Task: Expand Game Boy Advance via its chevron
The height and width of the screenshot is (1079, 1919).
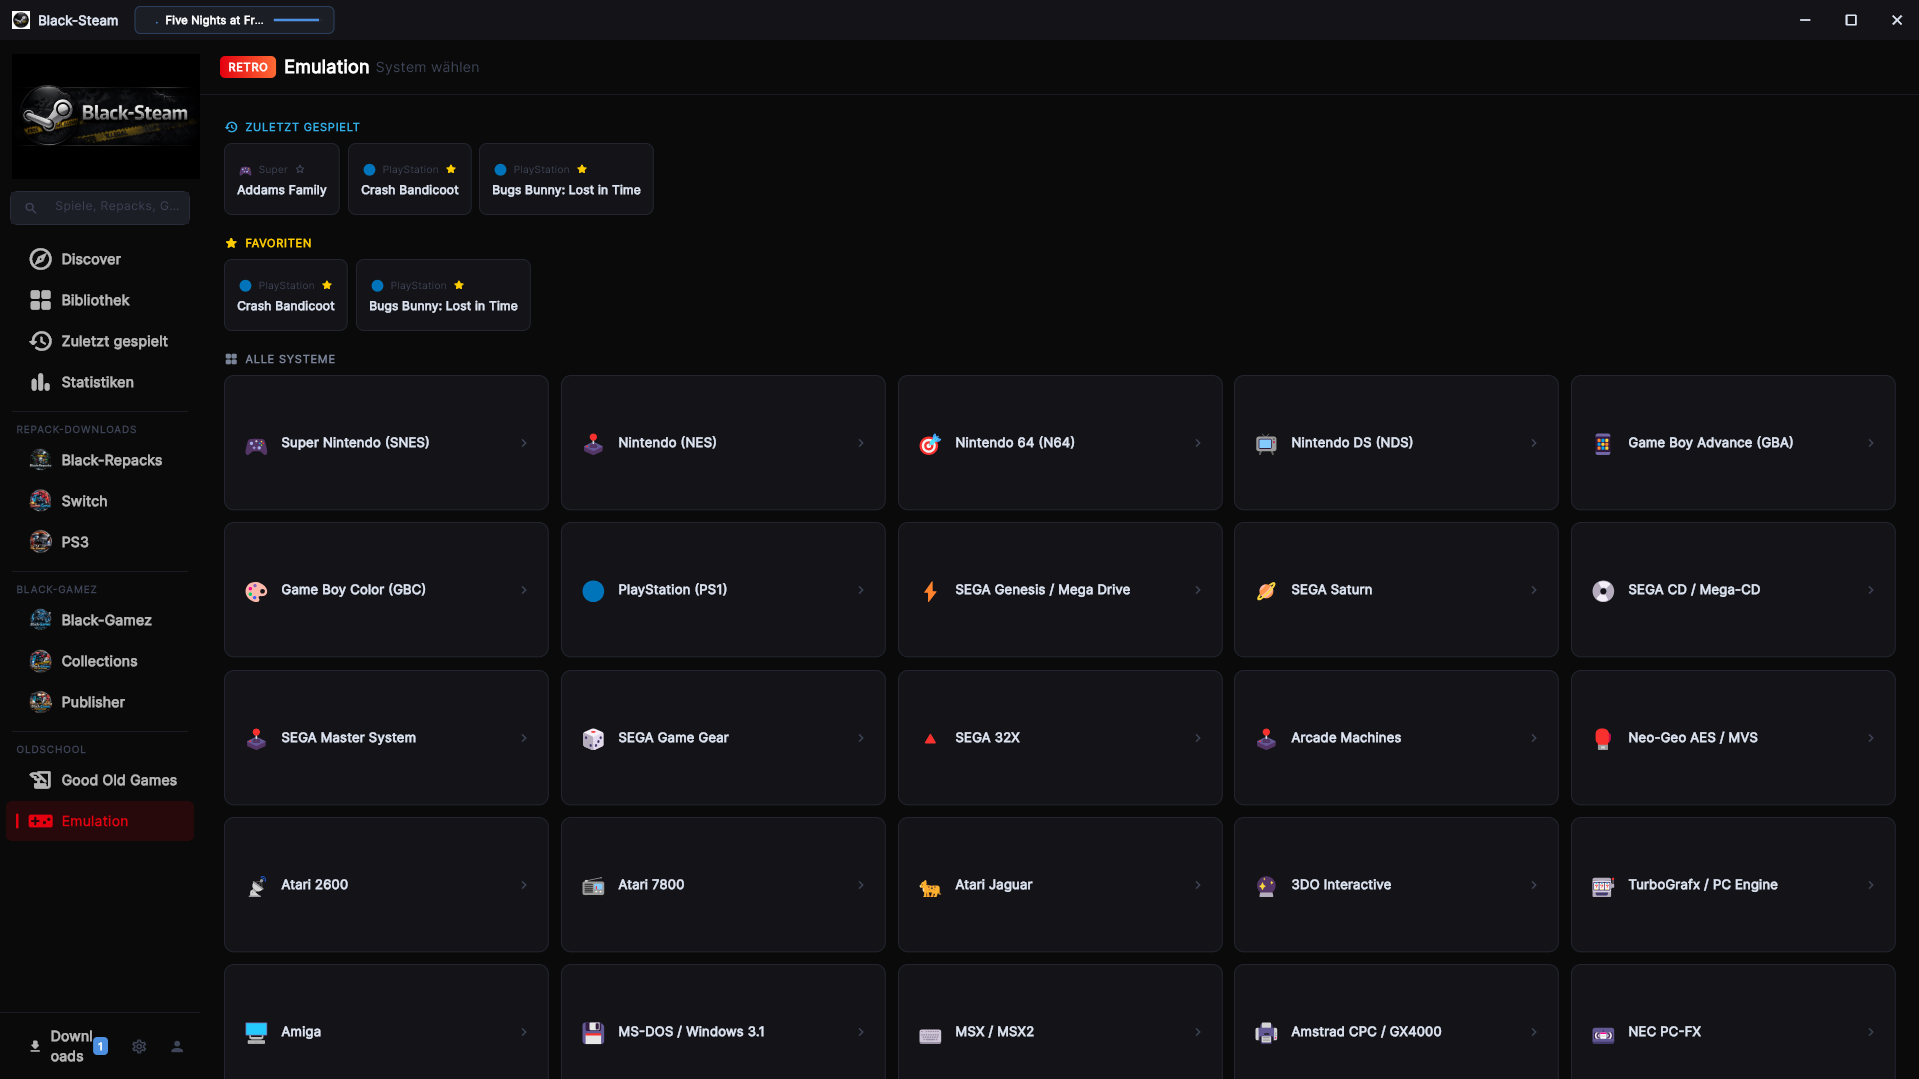Action: point(1871,443)
